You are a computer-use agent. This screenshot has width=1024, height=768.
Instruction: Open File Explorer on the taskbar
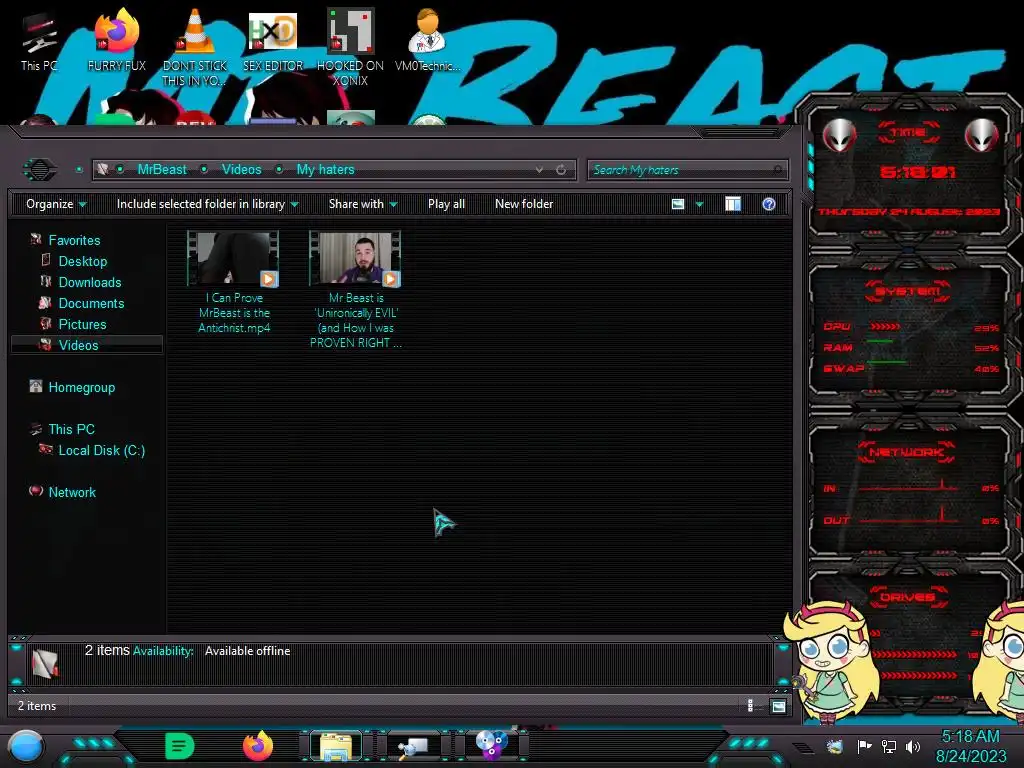(336, 746)
